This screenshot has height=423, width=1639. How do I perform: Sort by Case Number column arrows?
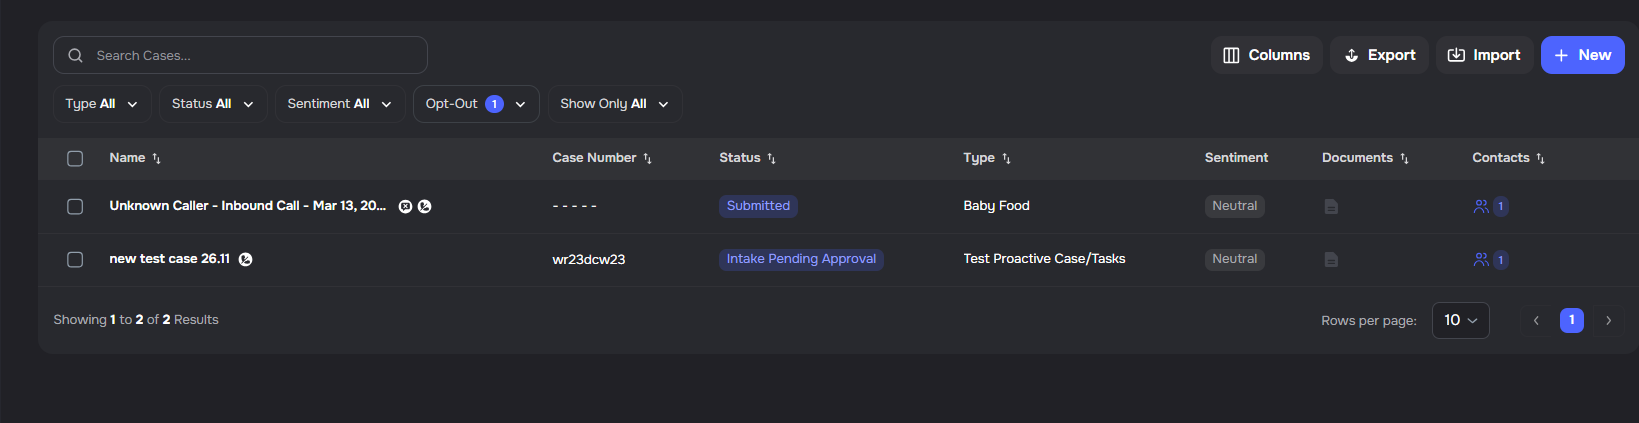[x=647, y=159]
